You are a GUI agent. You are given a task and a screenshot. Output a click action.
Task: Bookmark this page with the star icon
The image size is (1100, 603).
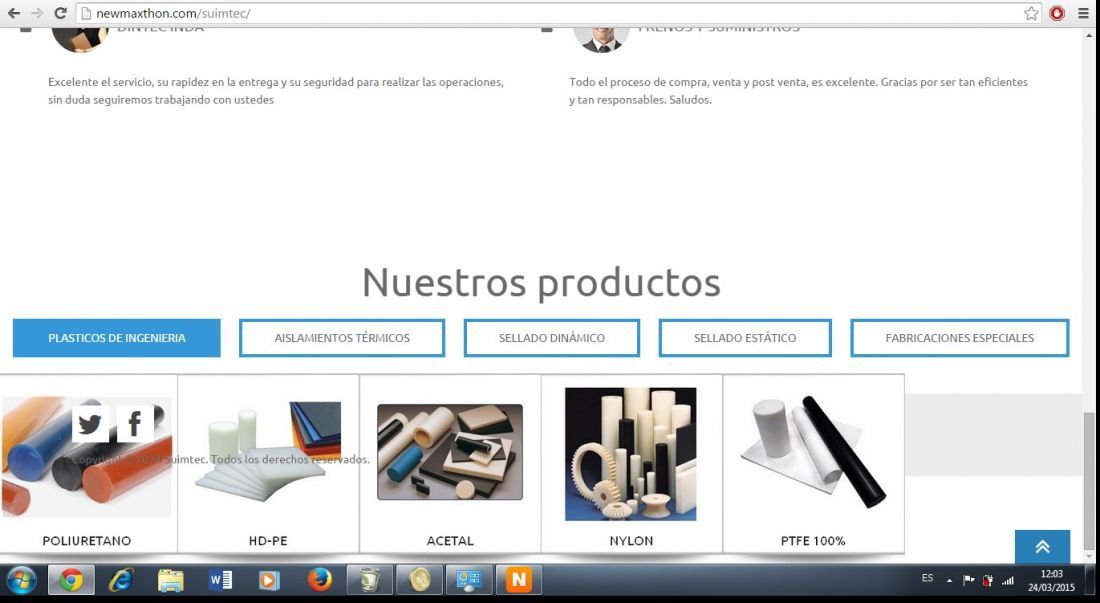click(1031, 13)
